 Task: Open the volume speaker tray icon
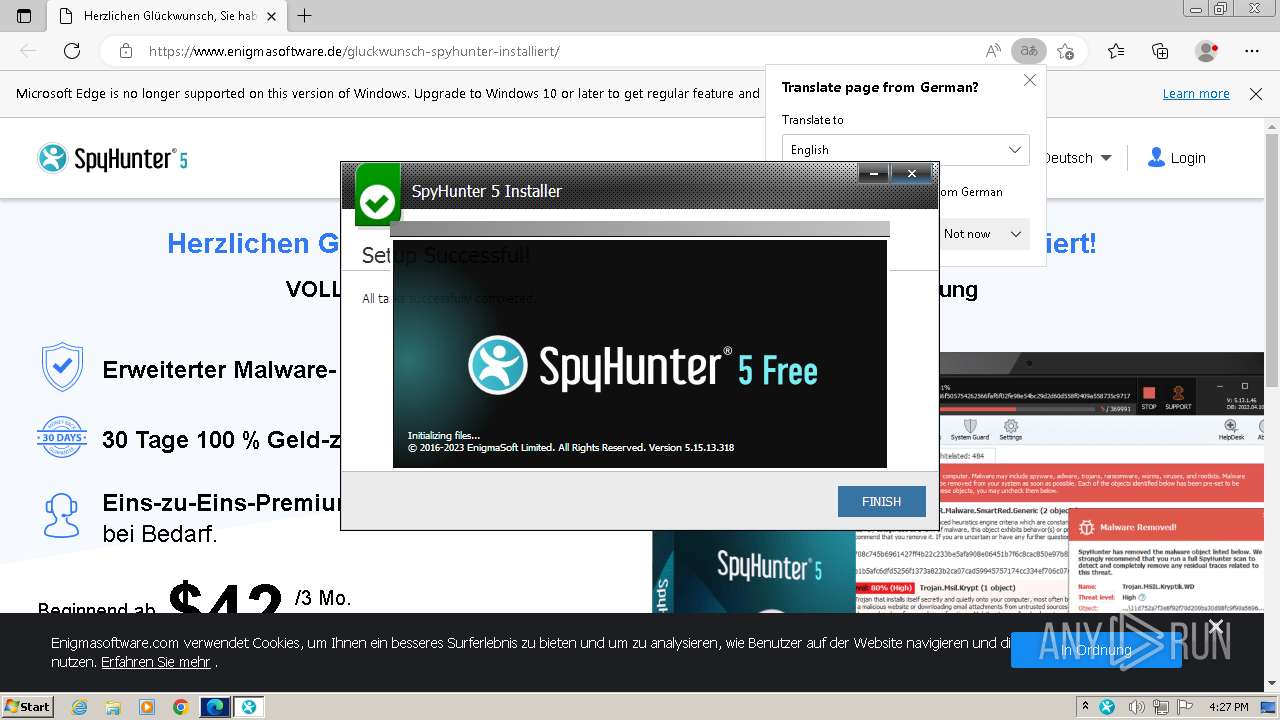[1138, 707]
